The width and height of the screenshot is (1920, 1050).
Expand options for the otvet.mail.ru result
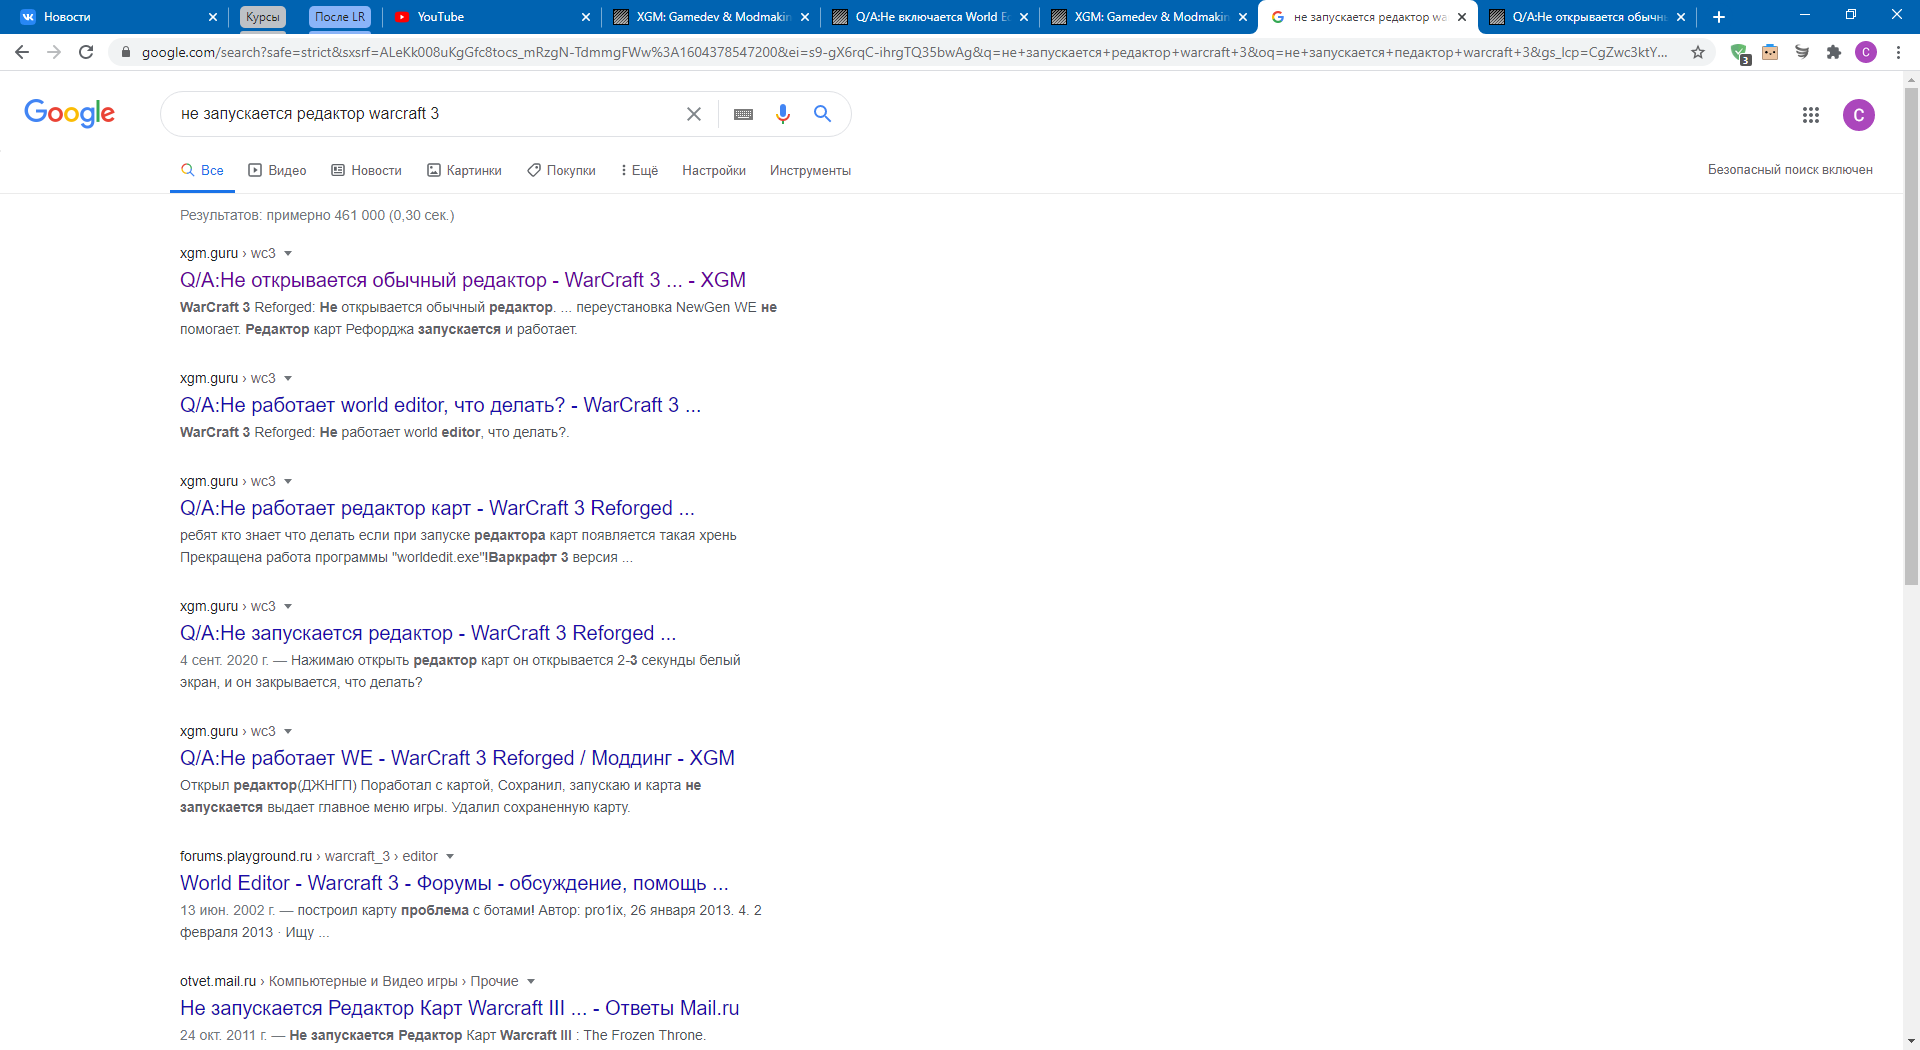(x=531, y=982)
